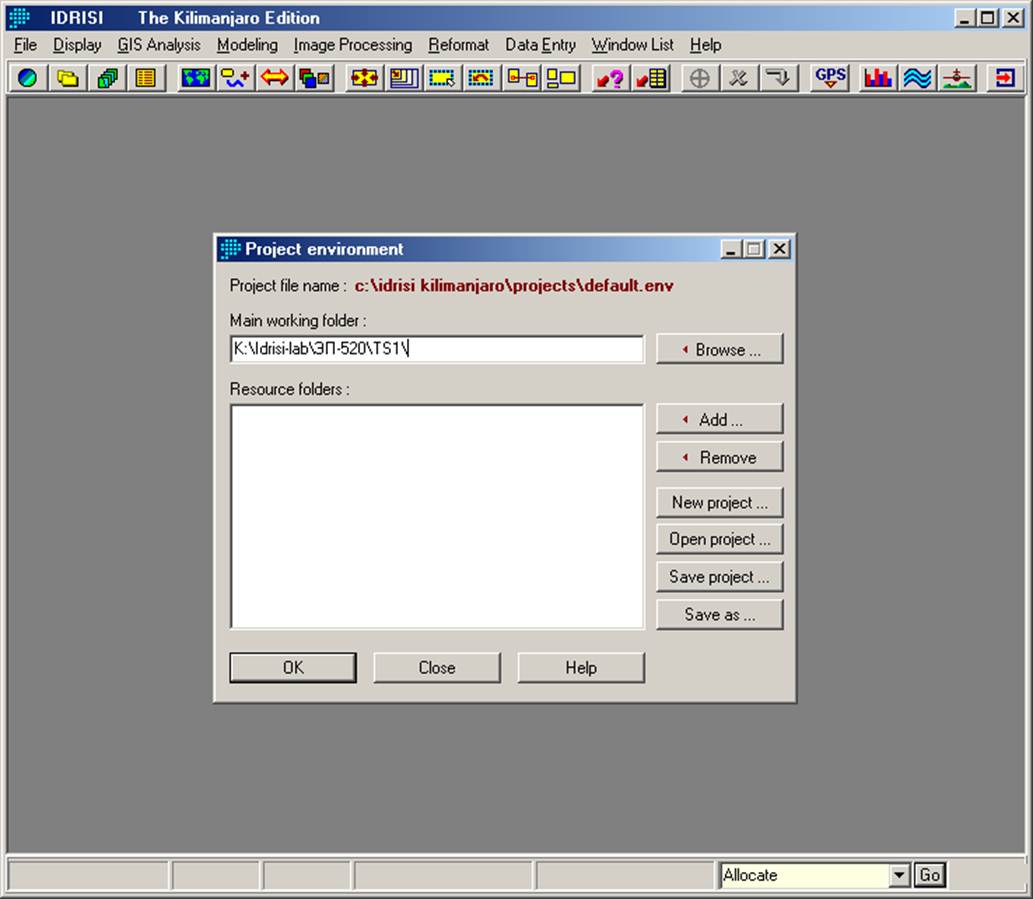Minimize the Project environment dialog
The width and height of the screenshot is (1033, 899).
(x=730, y=250)
